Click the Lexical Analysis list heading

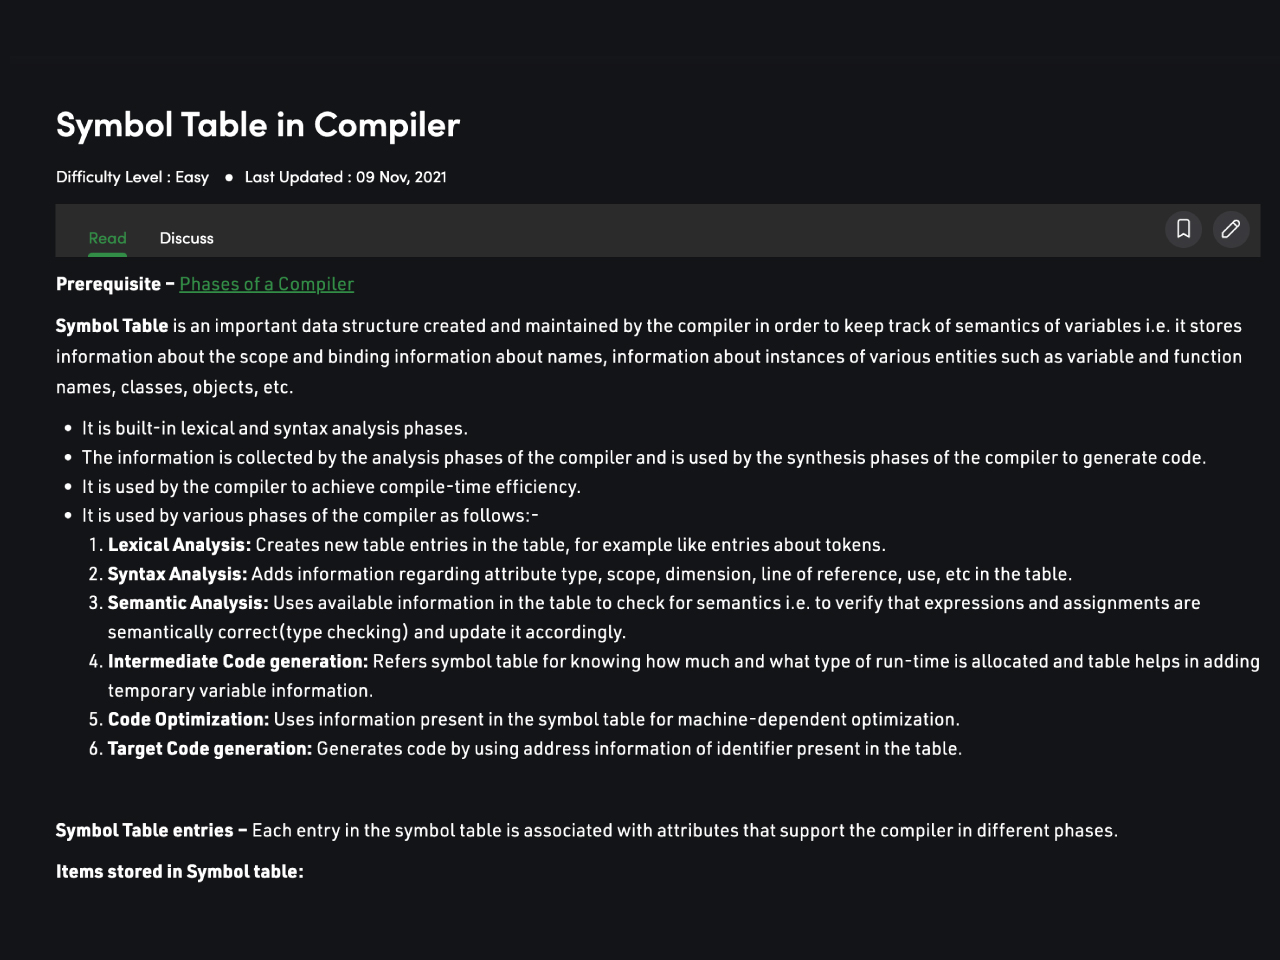point(179,545)
